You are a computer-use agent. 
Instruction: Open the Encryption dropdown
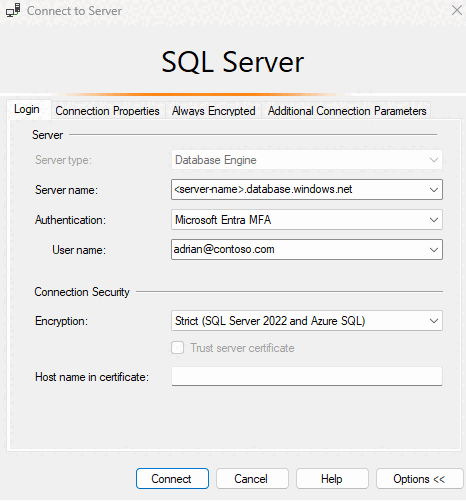[x=307, y=321]
